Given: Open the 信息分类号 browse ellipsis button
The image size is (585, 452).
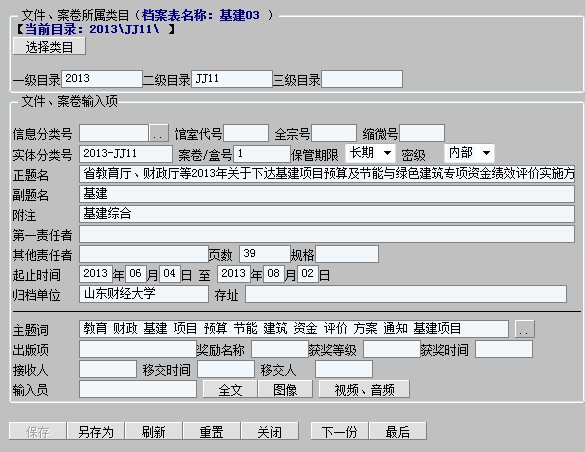Looking at the screenshot, I should [159, 133].
